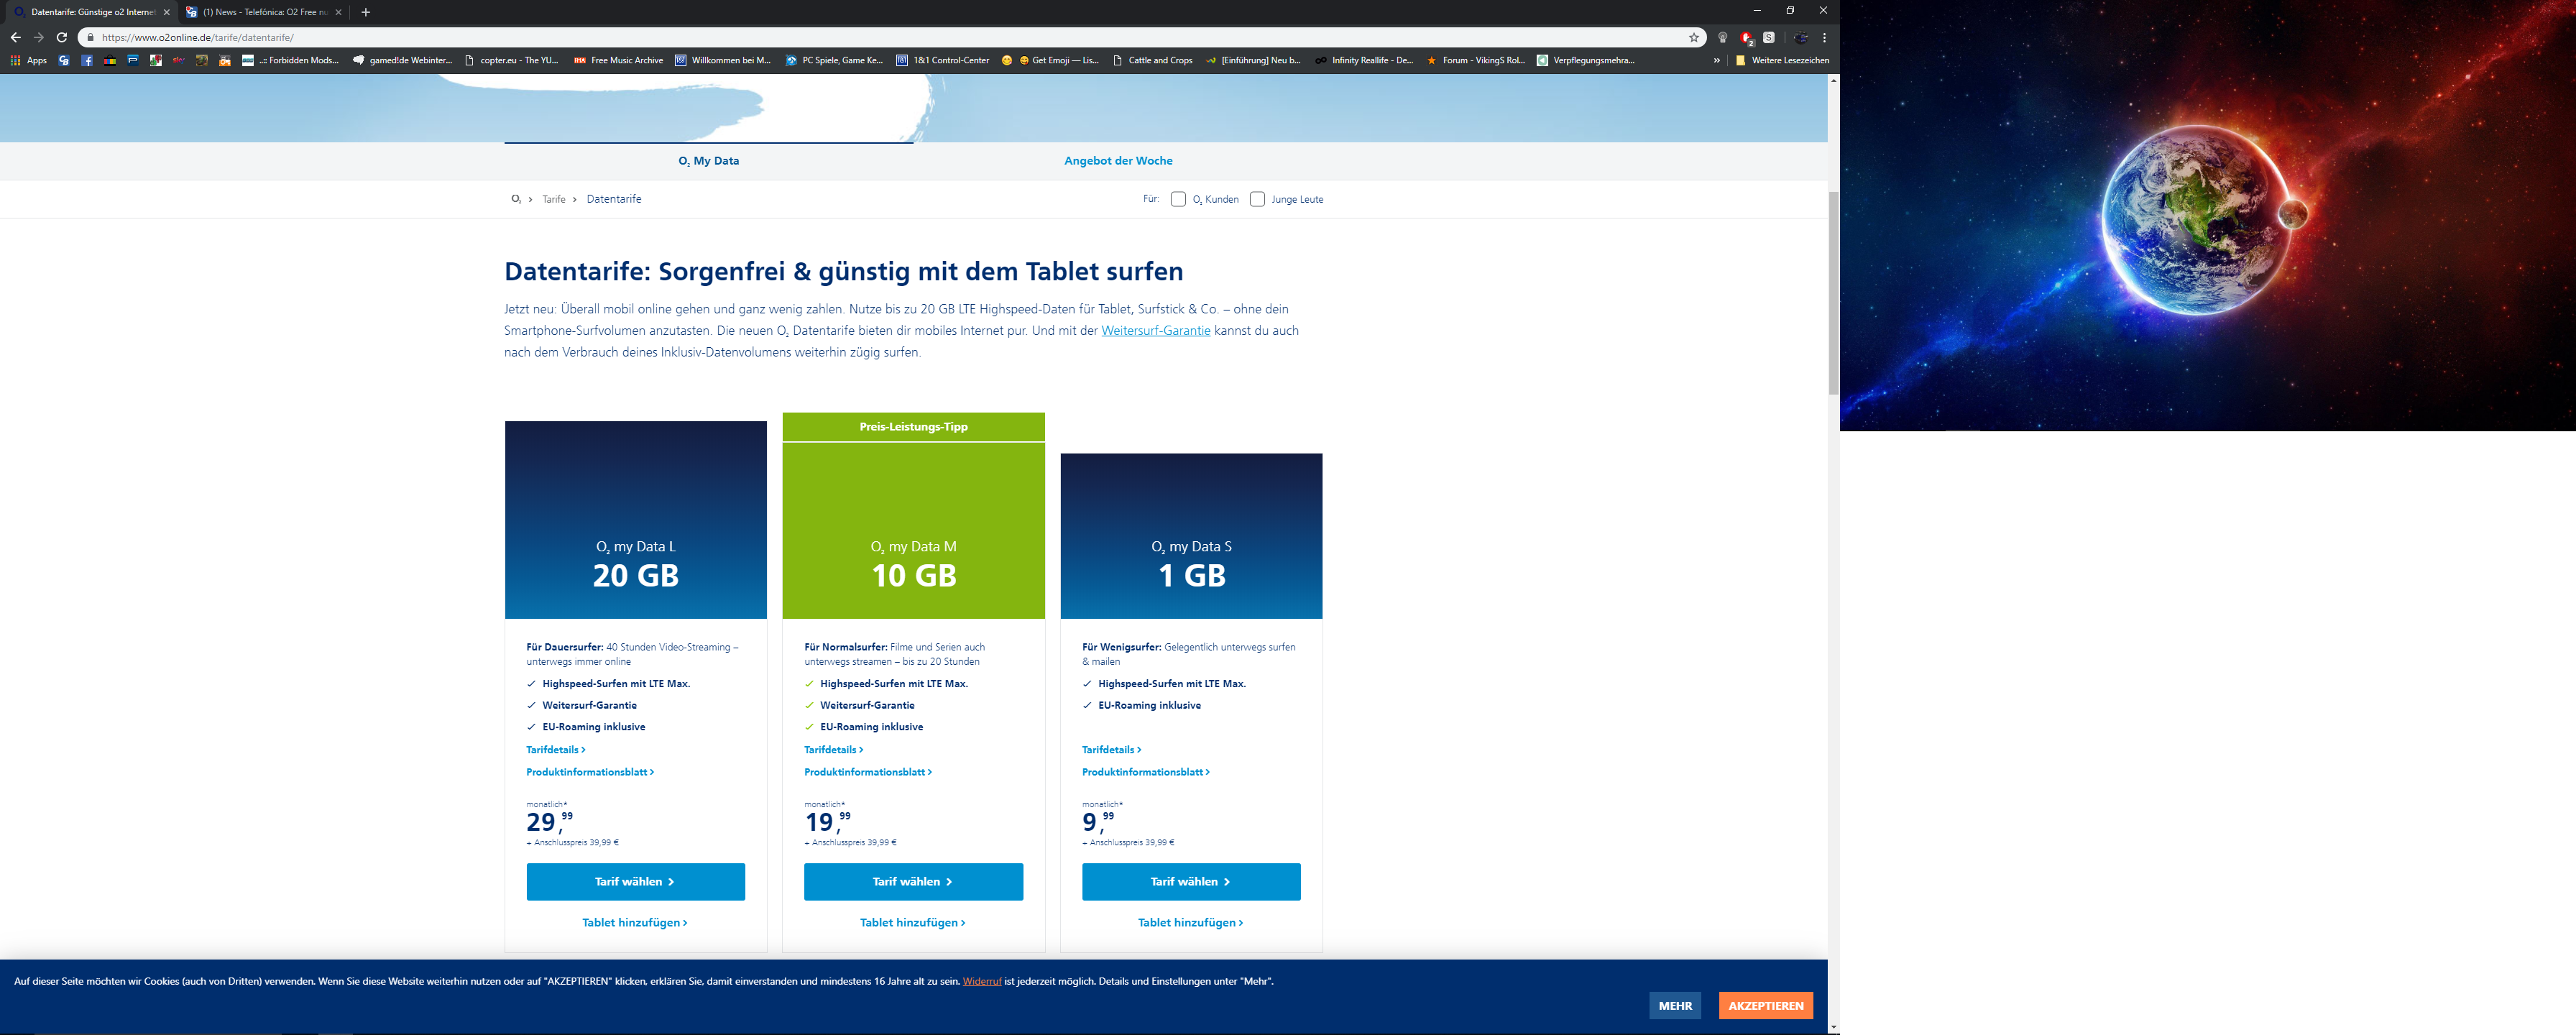Screen dimensions: 2576x1035
Task: Switch to the Telefónica News browser tab
Action: [x=264, y=12]
